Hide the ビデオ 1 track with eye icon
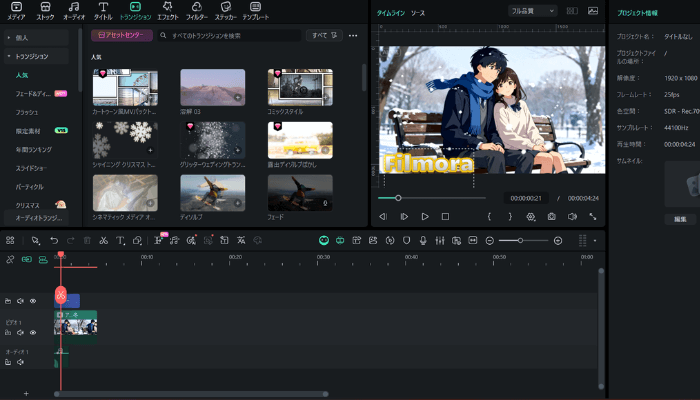Screen dimensions: 700x400 (x=32, y=332)
